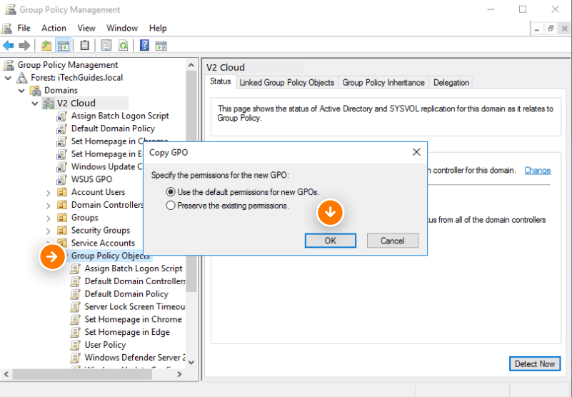Click the linked WSUS GPO icon
This screenshot has height=397, width=572.
61,180
